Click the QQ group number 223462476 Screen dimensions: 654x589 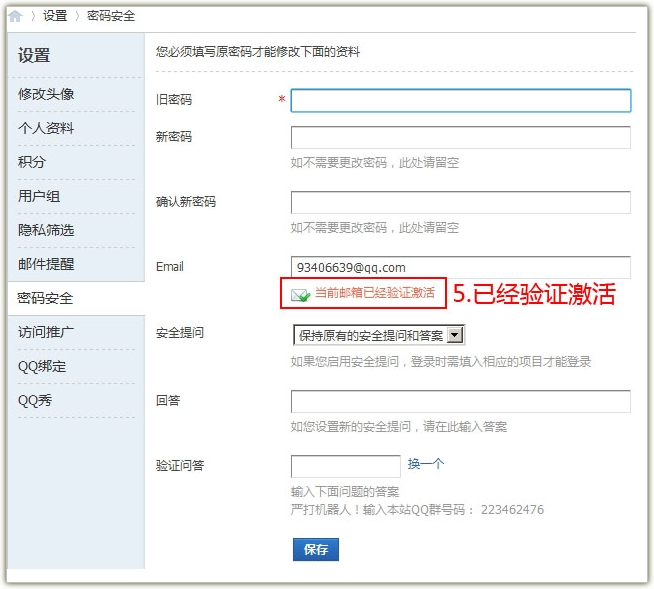click(x=512, y=509)
